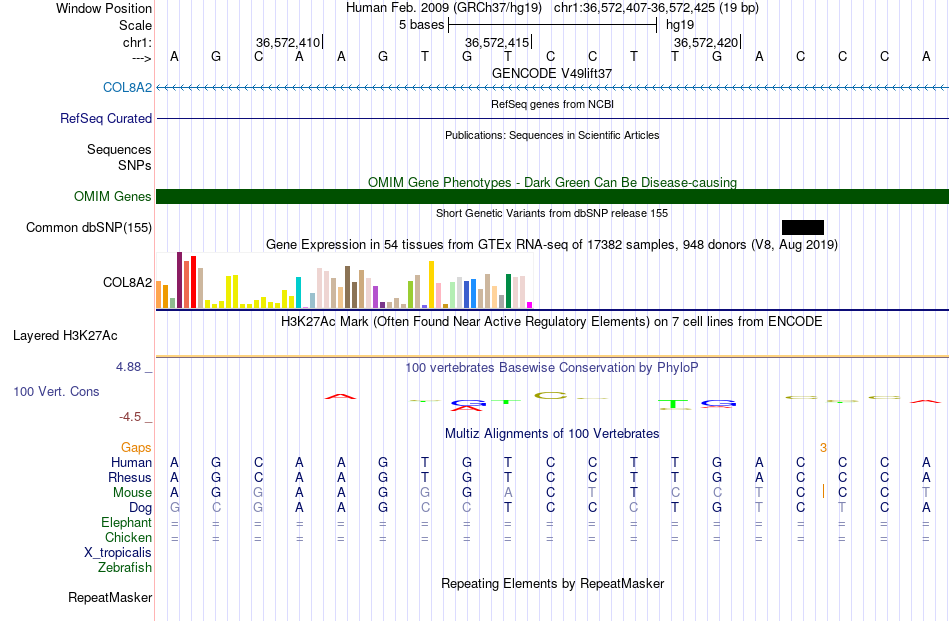This screenshot has height=621, width=950.
Task: Click the -4.5 conservation scale minimum
Action: coord(130,417)
